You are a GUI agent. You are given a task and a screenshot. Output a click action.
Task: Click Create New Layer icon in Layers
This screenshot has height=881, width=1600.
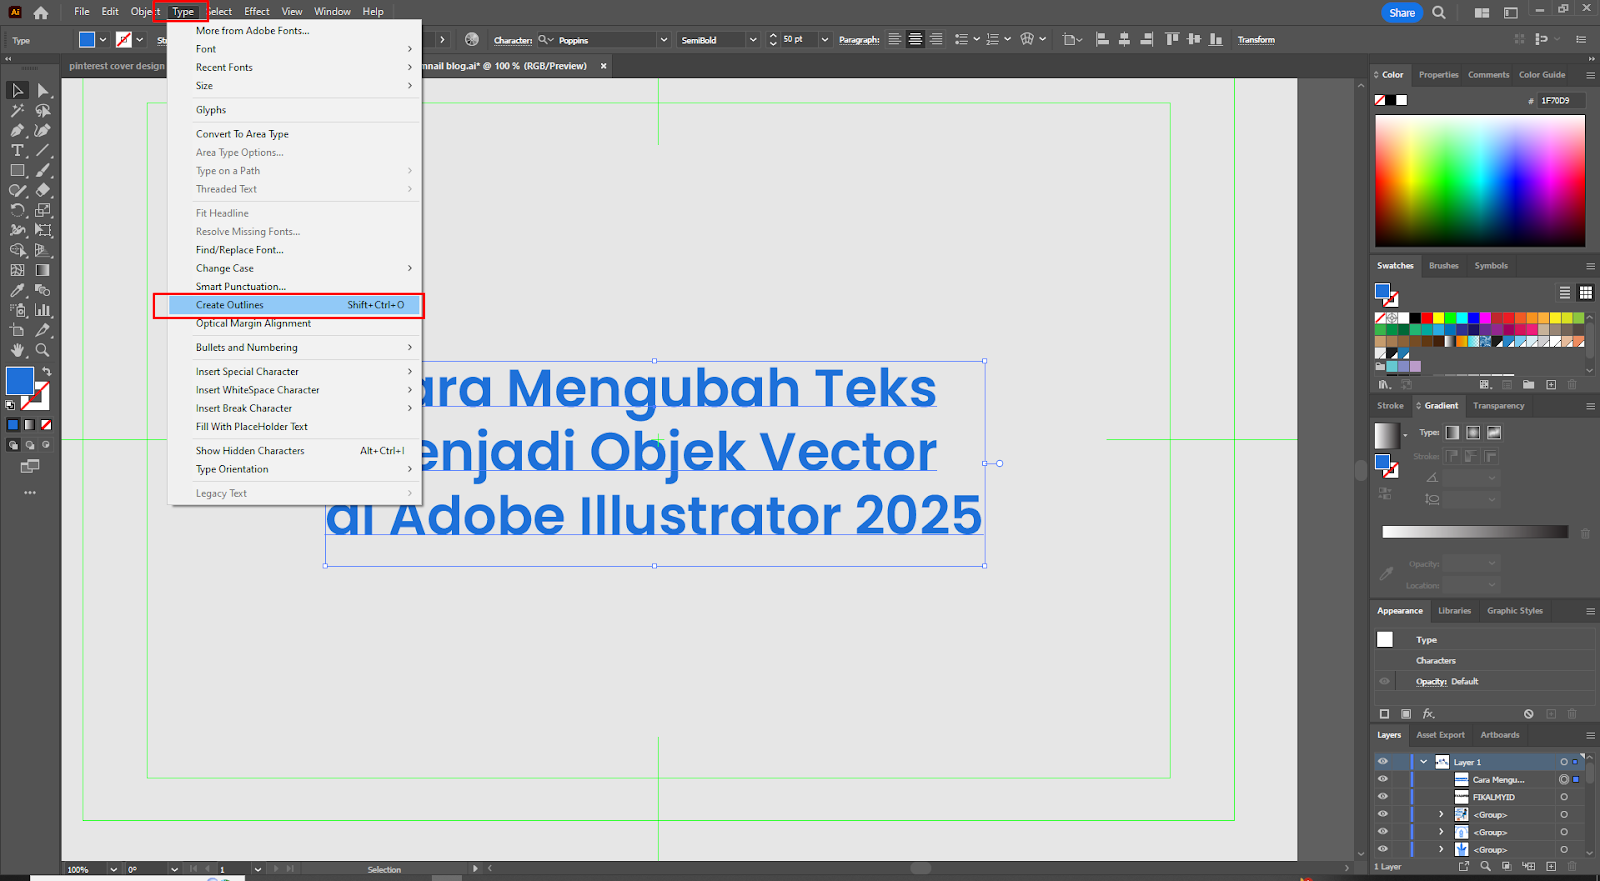1551,866
